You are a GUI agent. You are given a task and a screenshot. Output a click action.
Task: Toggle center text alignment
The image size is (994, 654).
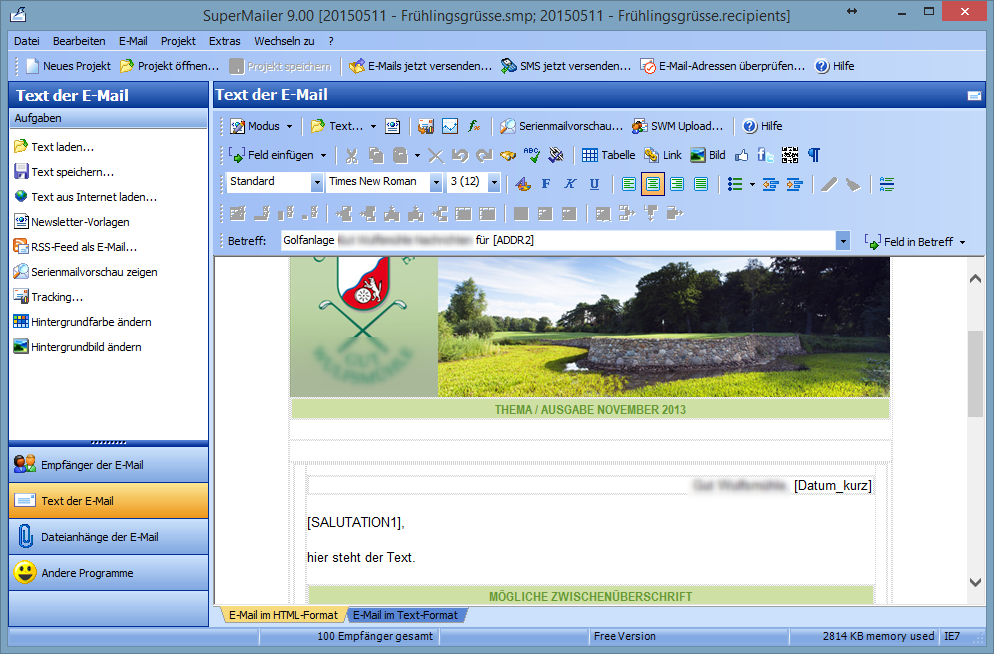[x=653, y=184]
